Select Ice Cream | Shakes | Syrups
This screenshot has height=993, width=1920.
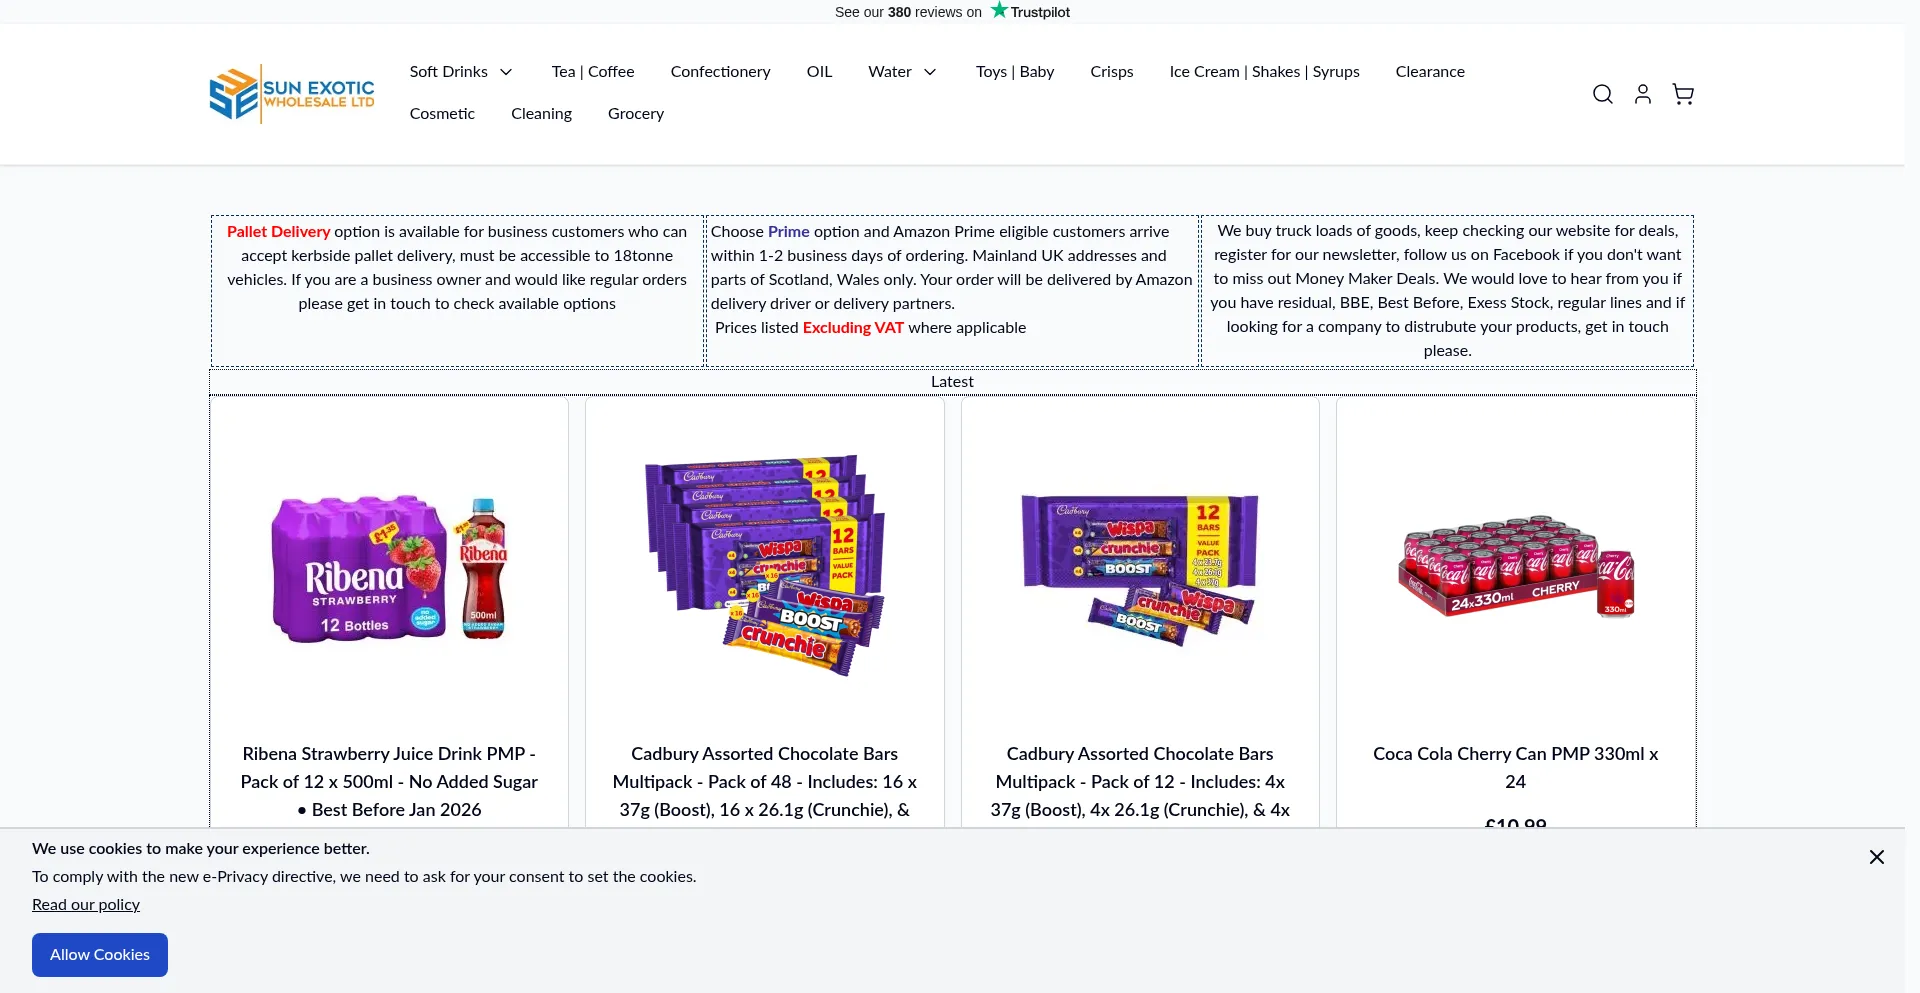click(x=1264, y=72)
